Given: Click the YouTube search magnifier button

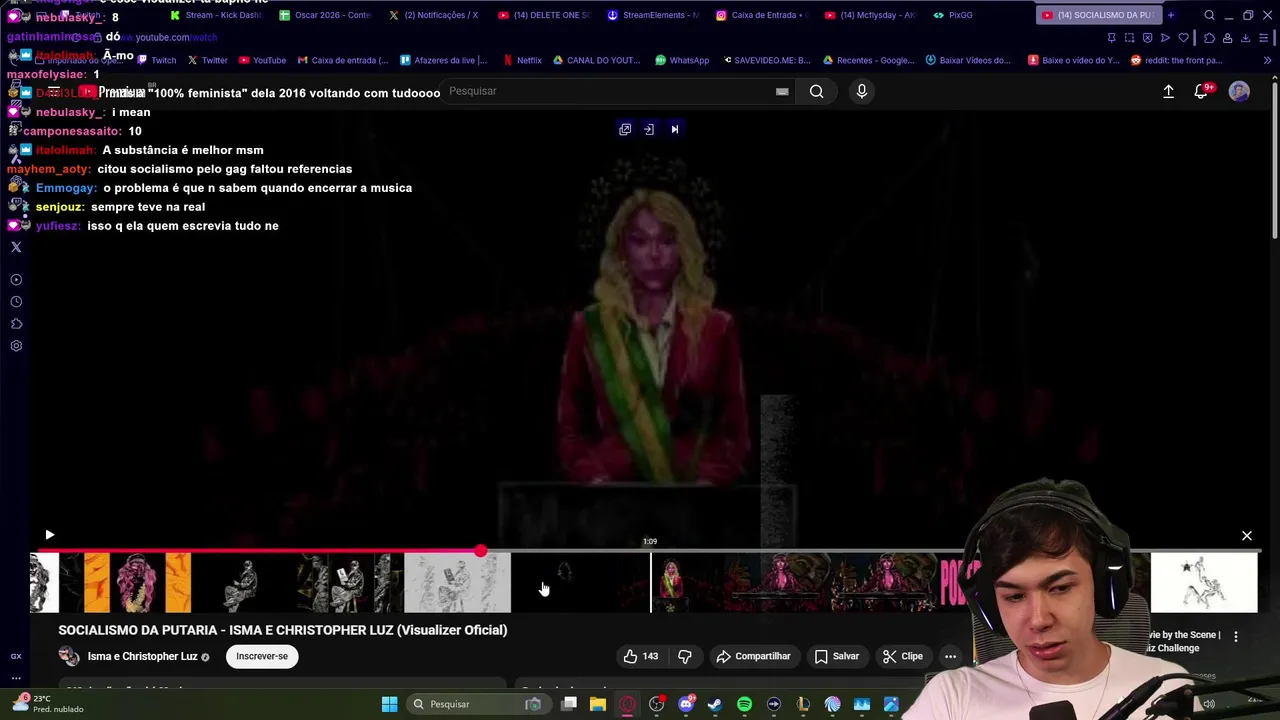Looking at the screenshot, I should [817, 91].
